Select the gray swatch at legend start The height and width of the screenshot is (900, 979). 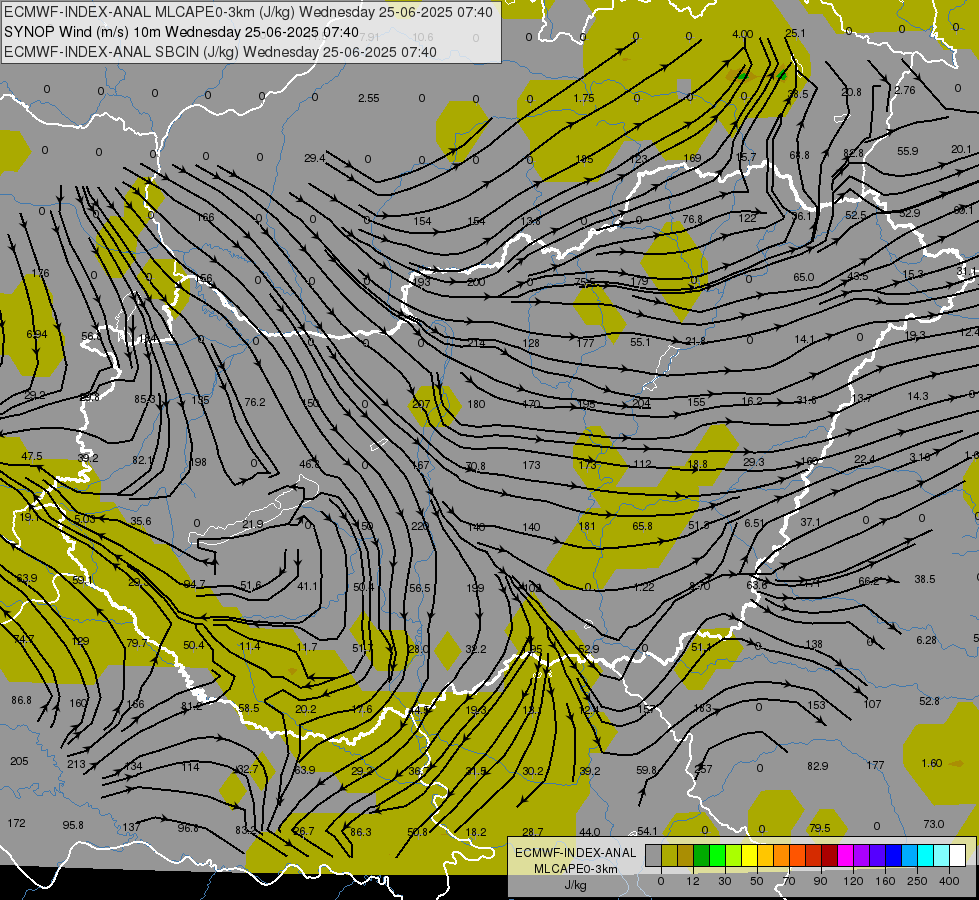653,856
